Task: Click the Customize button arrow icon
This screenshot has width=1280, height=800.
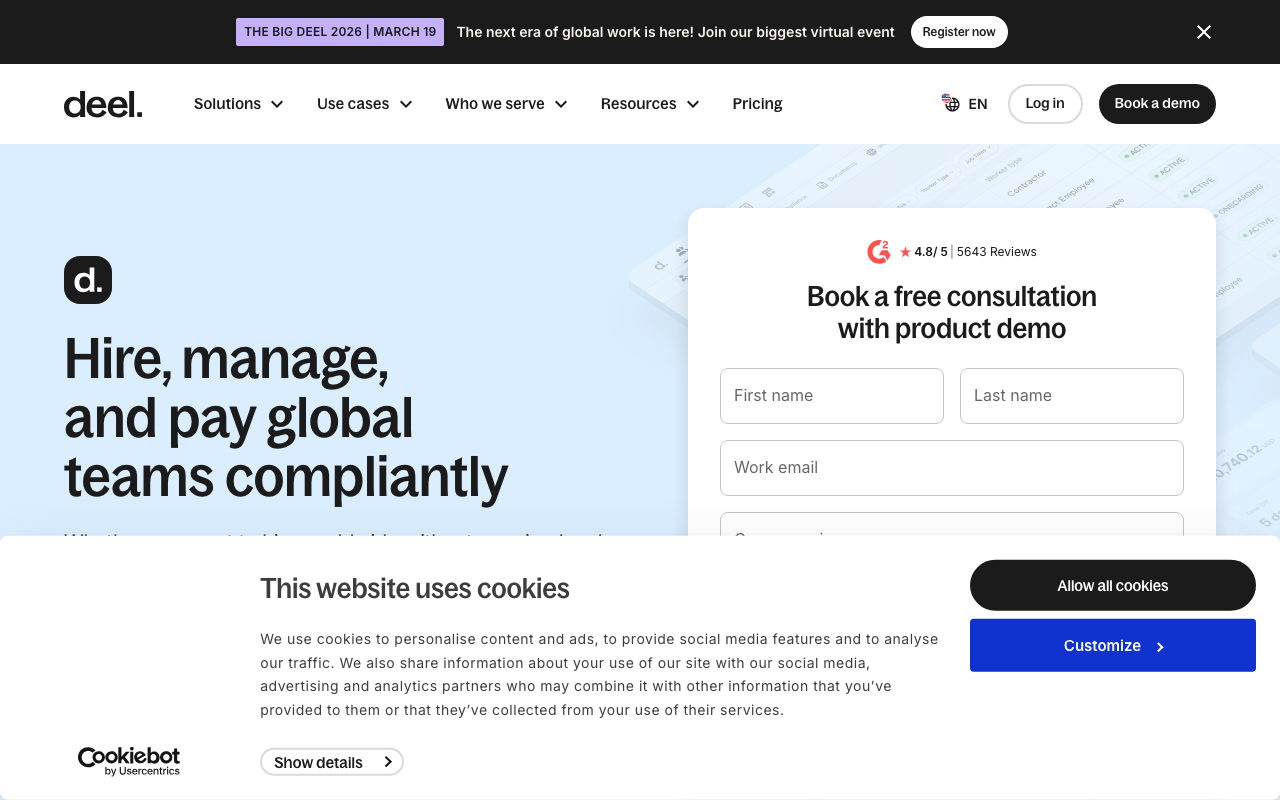Action: click(x=1160, y=647)
